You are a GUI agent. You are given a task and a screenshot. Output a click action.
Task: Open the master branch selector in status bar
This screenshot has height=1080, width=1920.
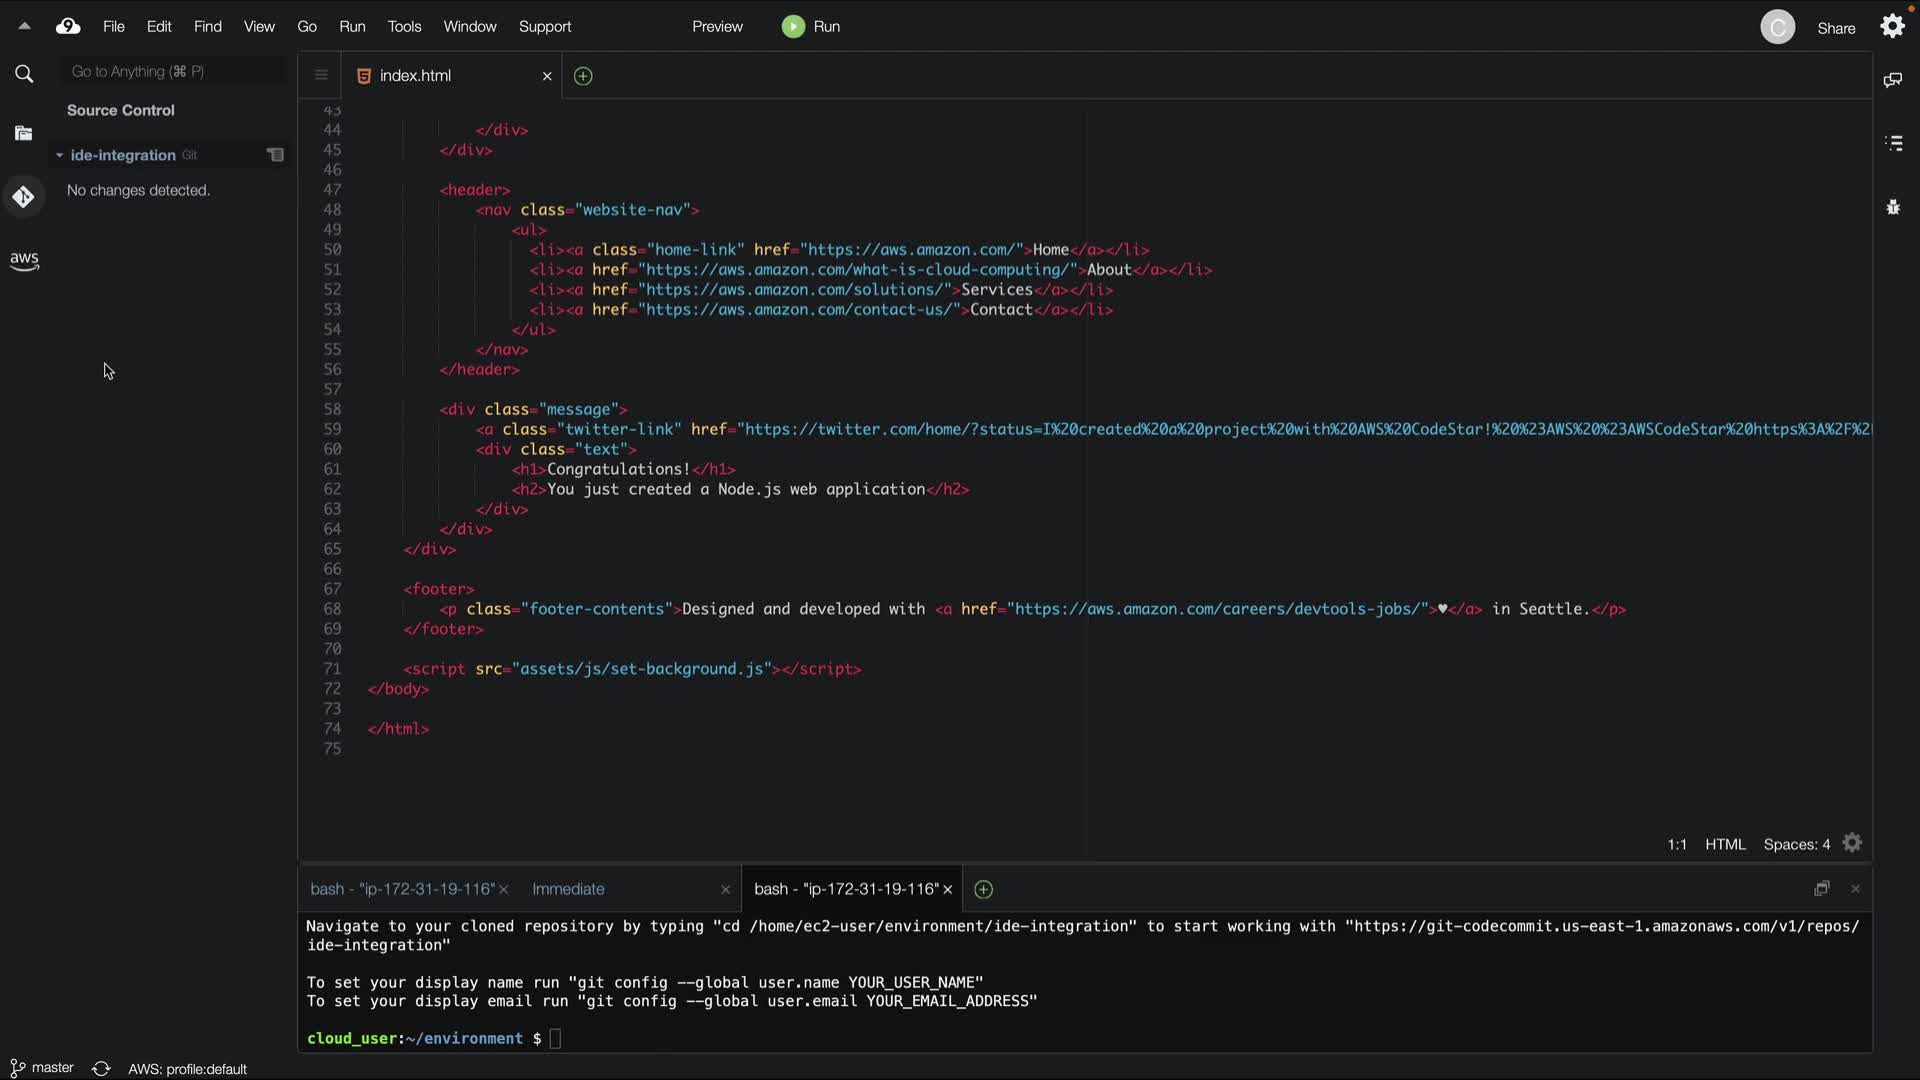pos(43,1068)
